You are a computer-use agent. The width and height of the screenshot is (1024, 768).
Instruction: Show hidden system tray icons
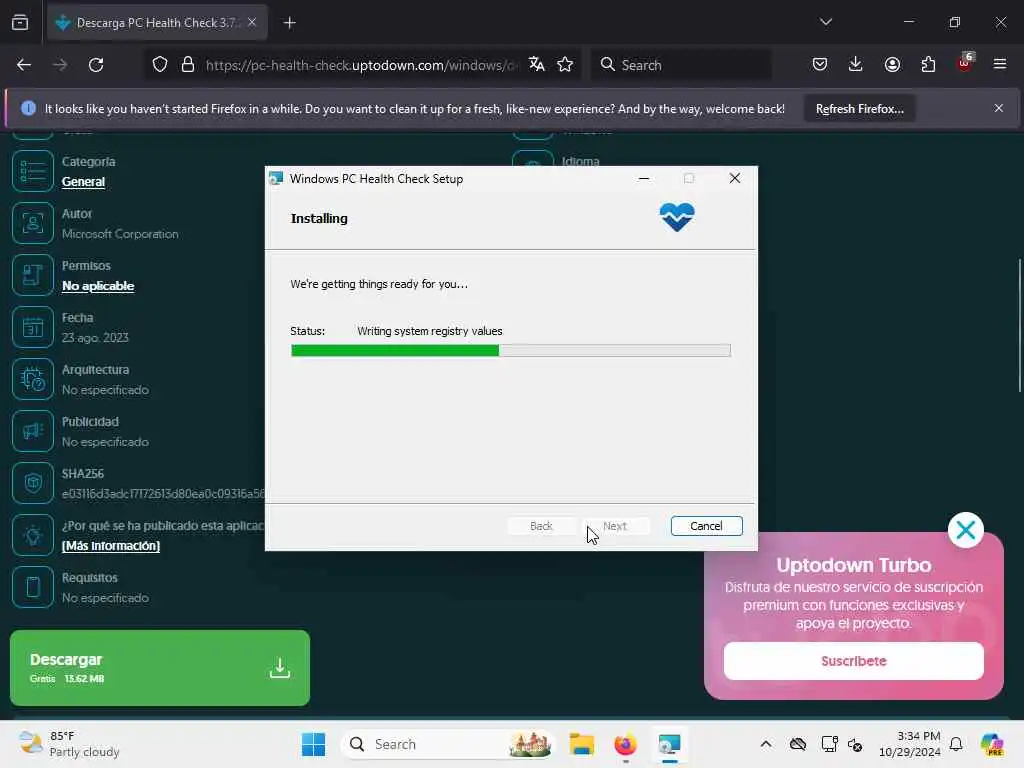(766, 744)
